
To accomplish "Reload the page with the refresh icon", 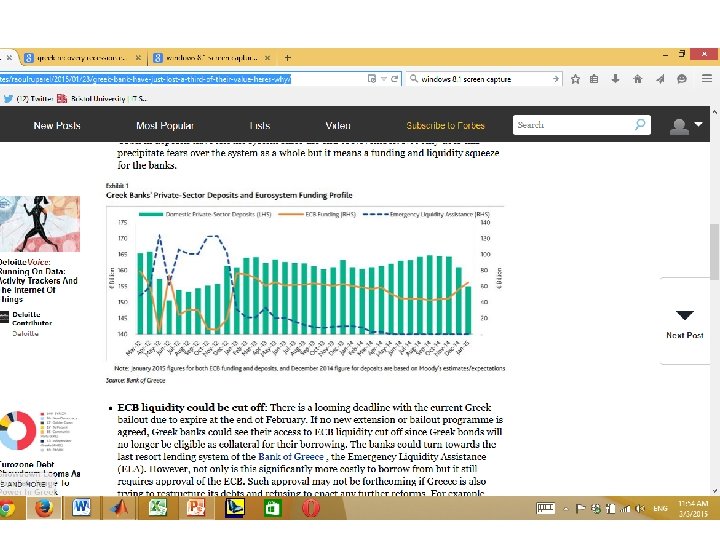I will [x=394, y=79].
